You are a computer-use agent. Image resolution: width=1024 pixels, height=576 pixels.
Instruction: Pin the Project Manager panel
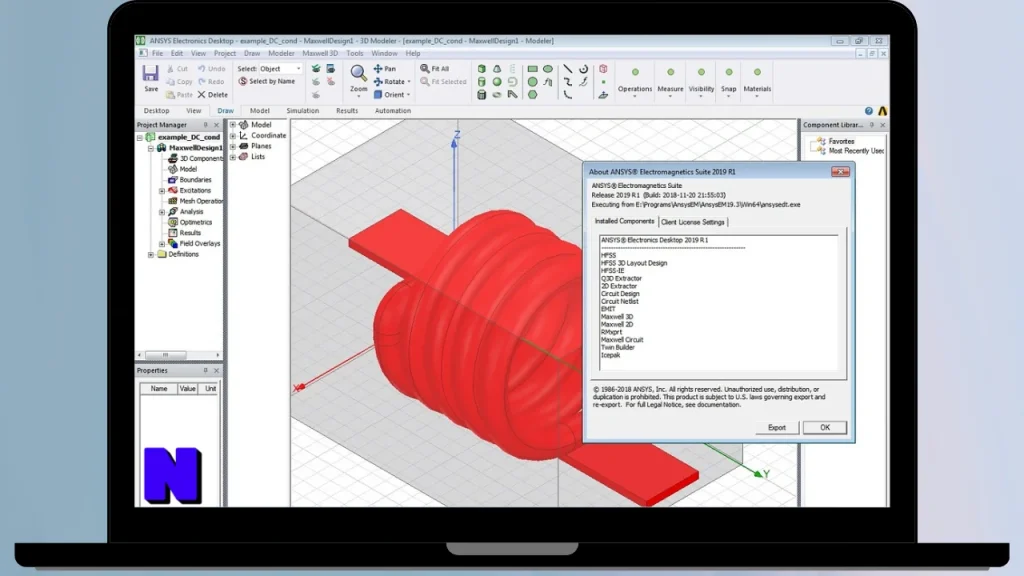pyautogui.click(x=205, y=125)
